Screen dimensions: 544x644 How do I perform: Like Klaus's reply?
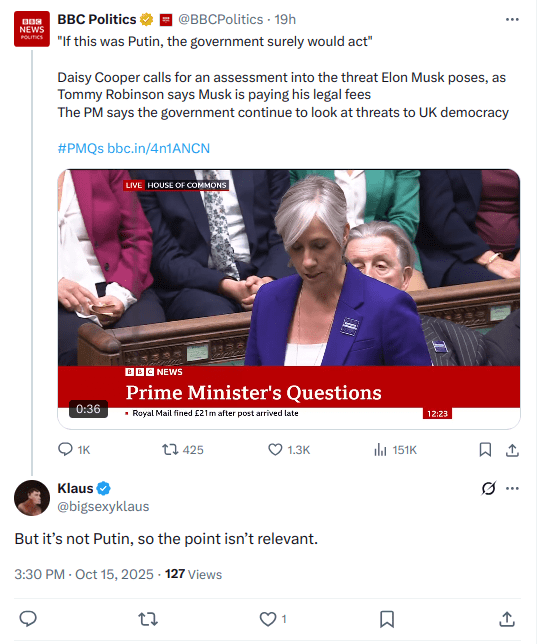[273, 619]
